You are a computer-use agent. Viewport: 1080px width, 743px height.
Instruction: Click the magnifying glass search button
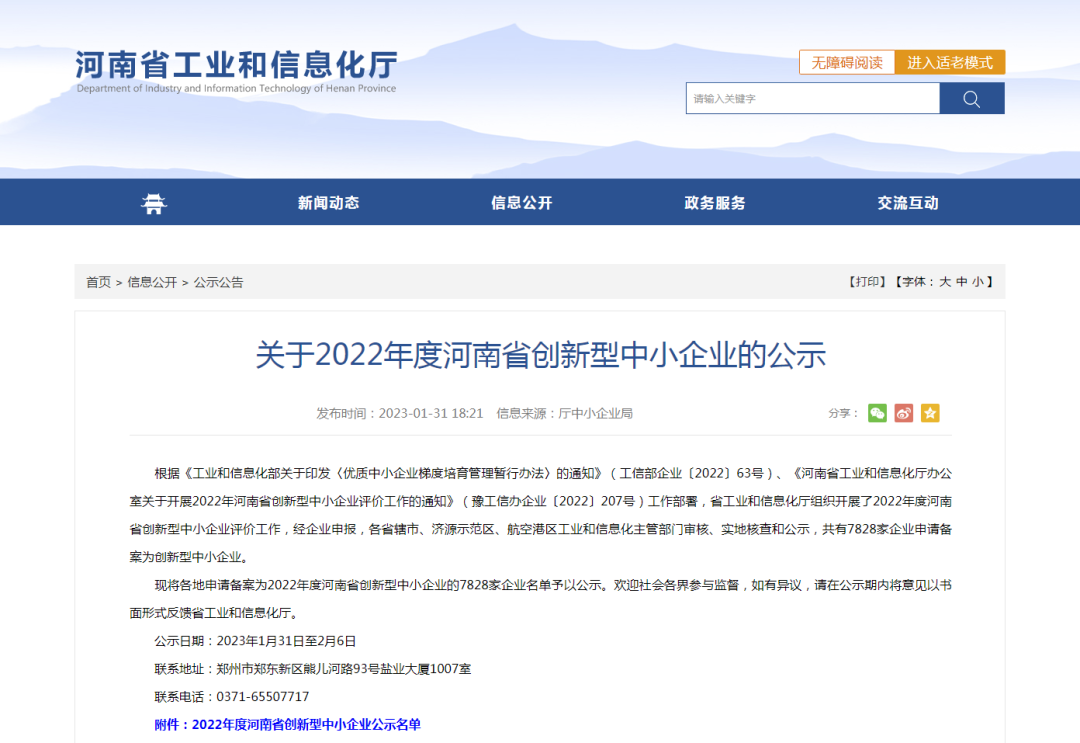(971, 98)
